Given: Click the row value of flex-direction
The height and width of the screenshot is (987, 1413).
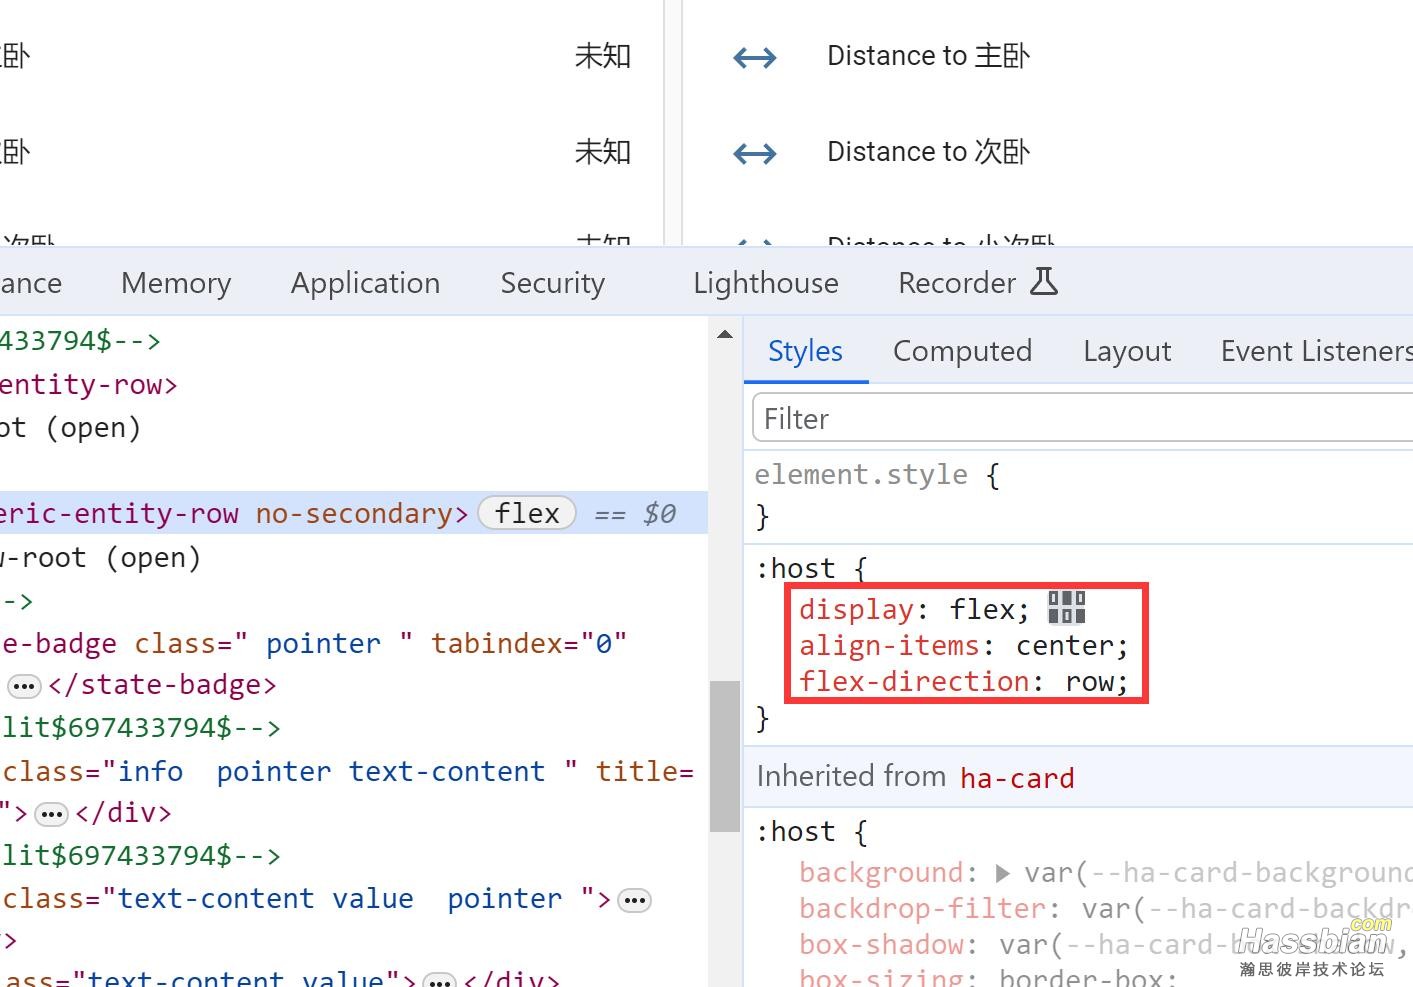Looking at the screenshot, I should tap(1090, 681).
